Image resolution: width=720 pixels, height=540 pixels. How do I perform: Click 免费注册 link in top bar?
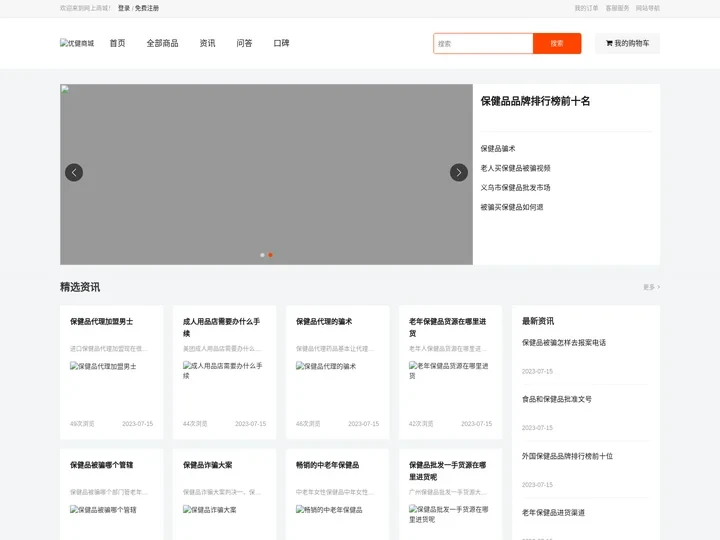(x=146, y=8)
